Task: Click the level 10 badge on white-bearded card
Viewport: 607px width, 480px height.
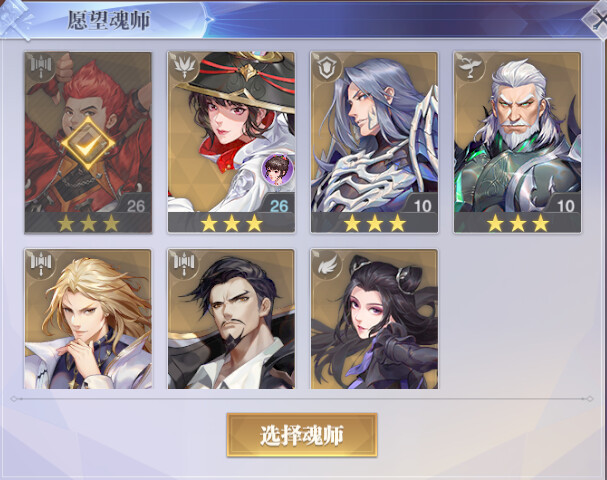Action: pyautogui.click(x=566, y=206)
